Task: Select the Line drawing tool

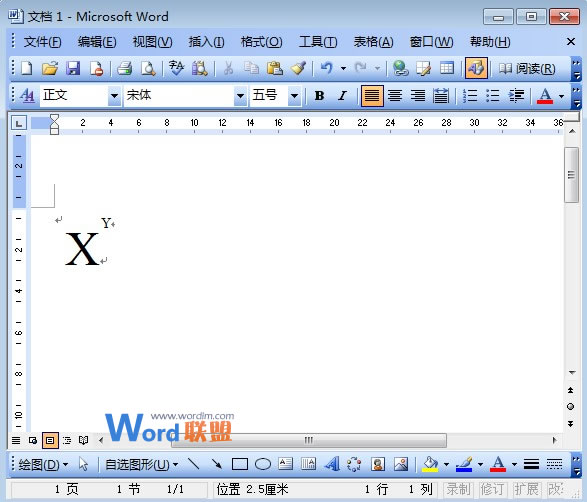Action: pyautogui.click(x=193, y=464)
